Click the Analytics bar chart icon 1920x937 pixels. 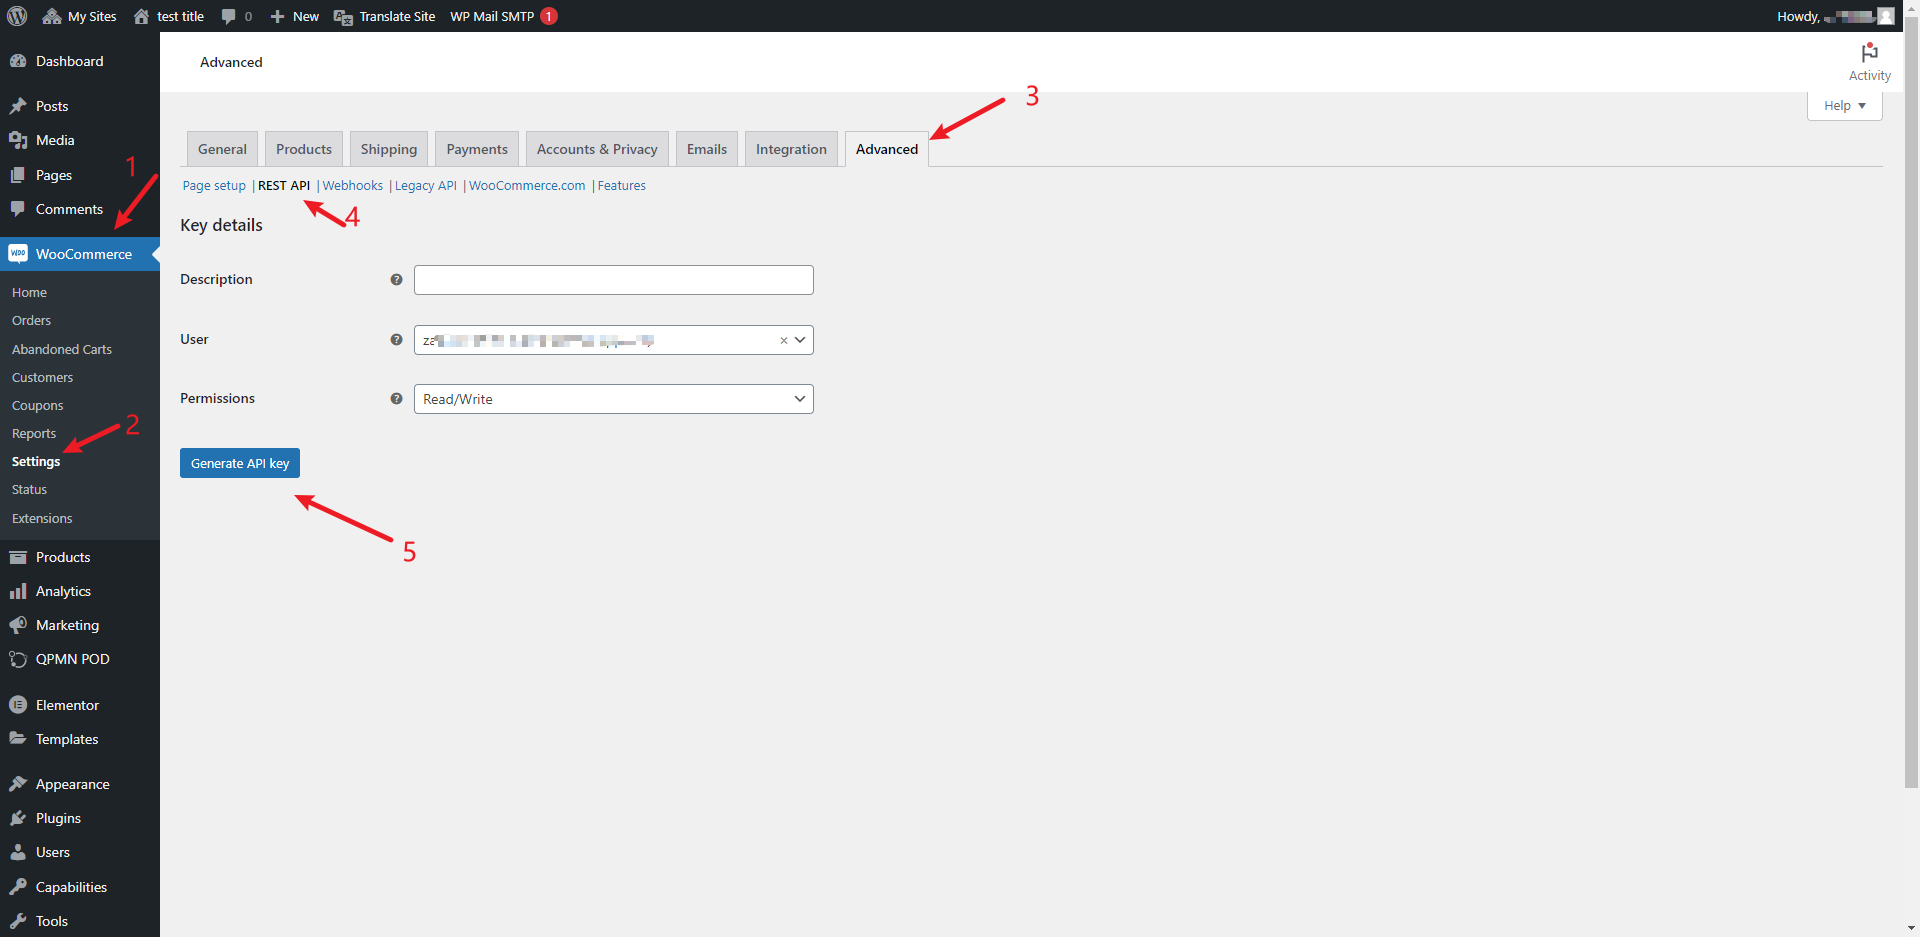(18, 591)
